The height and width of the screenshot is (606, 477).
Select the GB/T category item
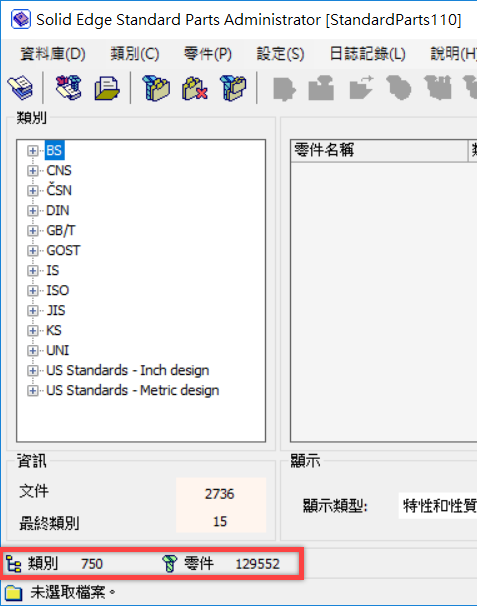click(61, 230)
